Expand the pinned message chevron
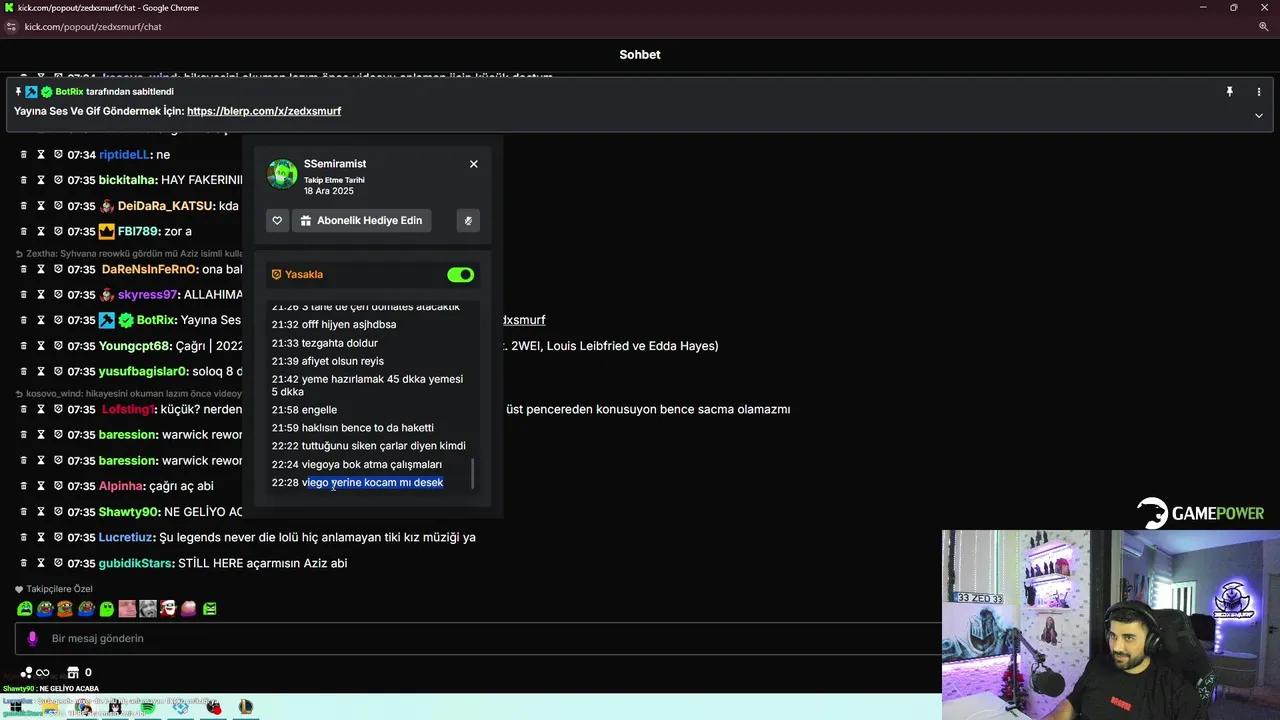This screenshot has height=720, width=1280. 1258,115
